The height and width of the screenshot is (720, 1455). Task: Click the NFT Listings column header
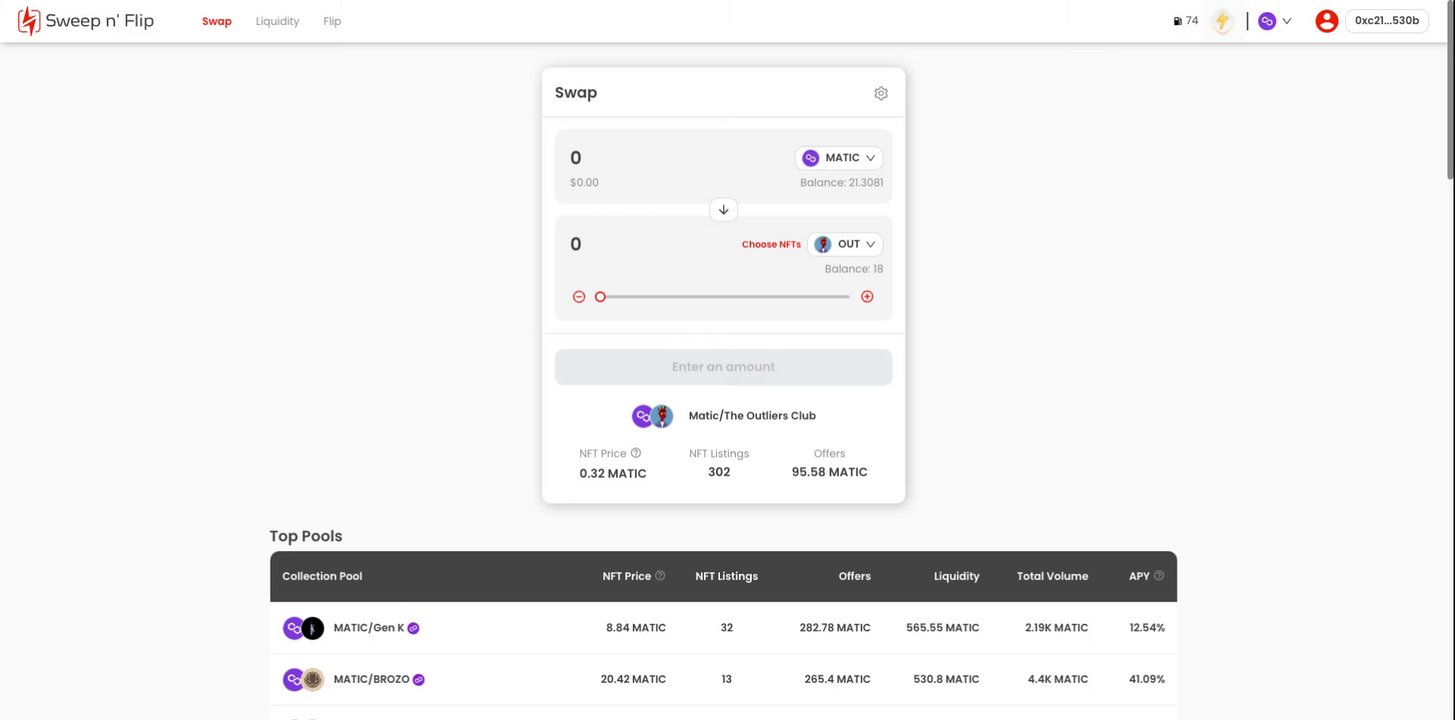(x=726, y=576)
